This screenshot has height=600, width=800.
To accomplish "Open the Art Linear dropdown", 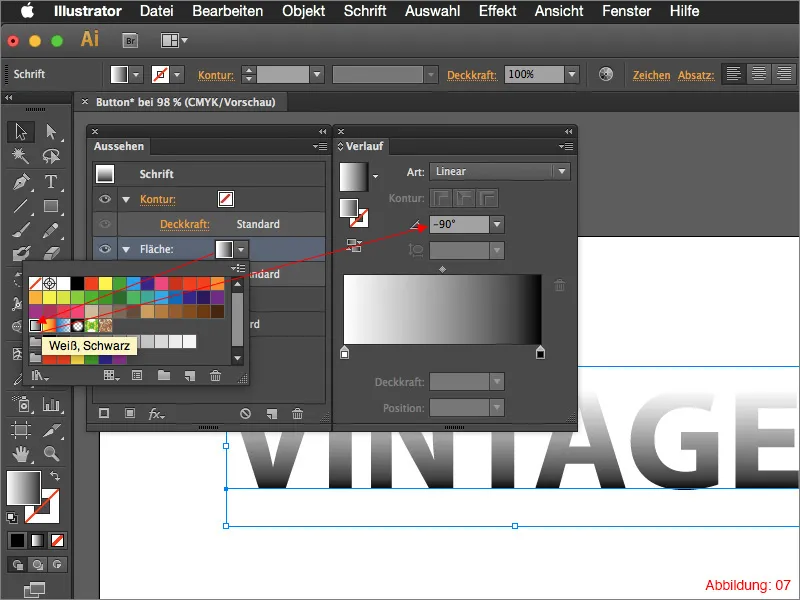I will coord(499,171).
